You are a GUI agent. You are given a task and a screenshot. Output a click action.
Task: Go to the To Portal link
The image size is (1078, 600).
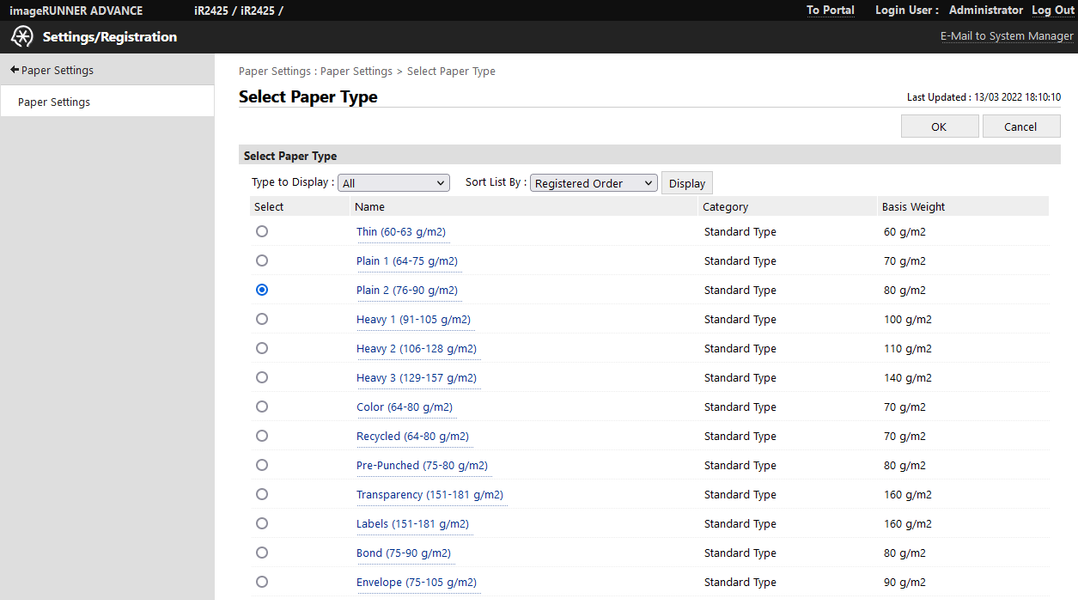(x=830, y=10)
